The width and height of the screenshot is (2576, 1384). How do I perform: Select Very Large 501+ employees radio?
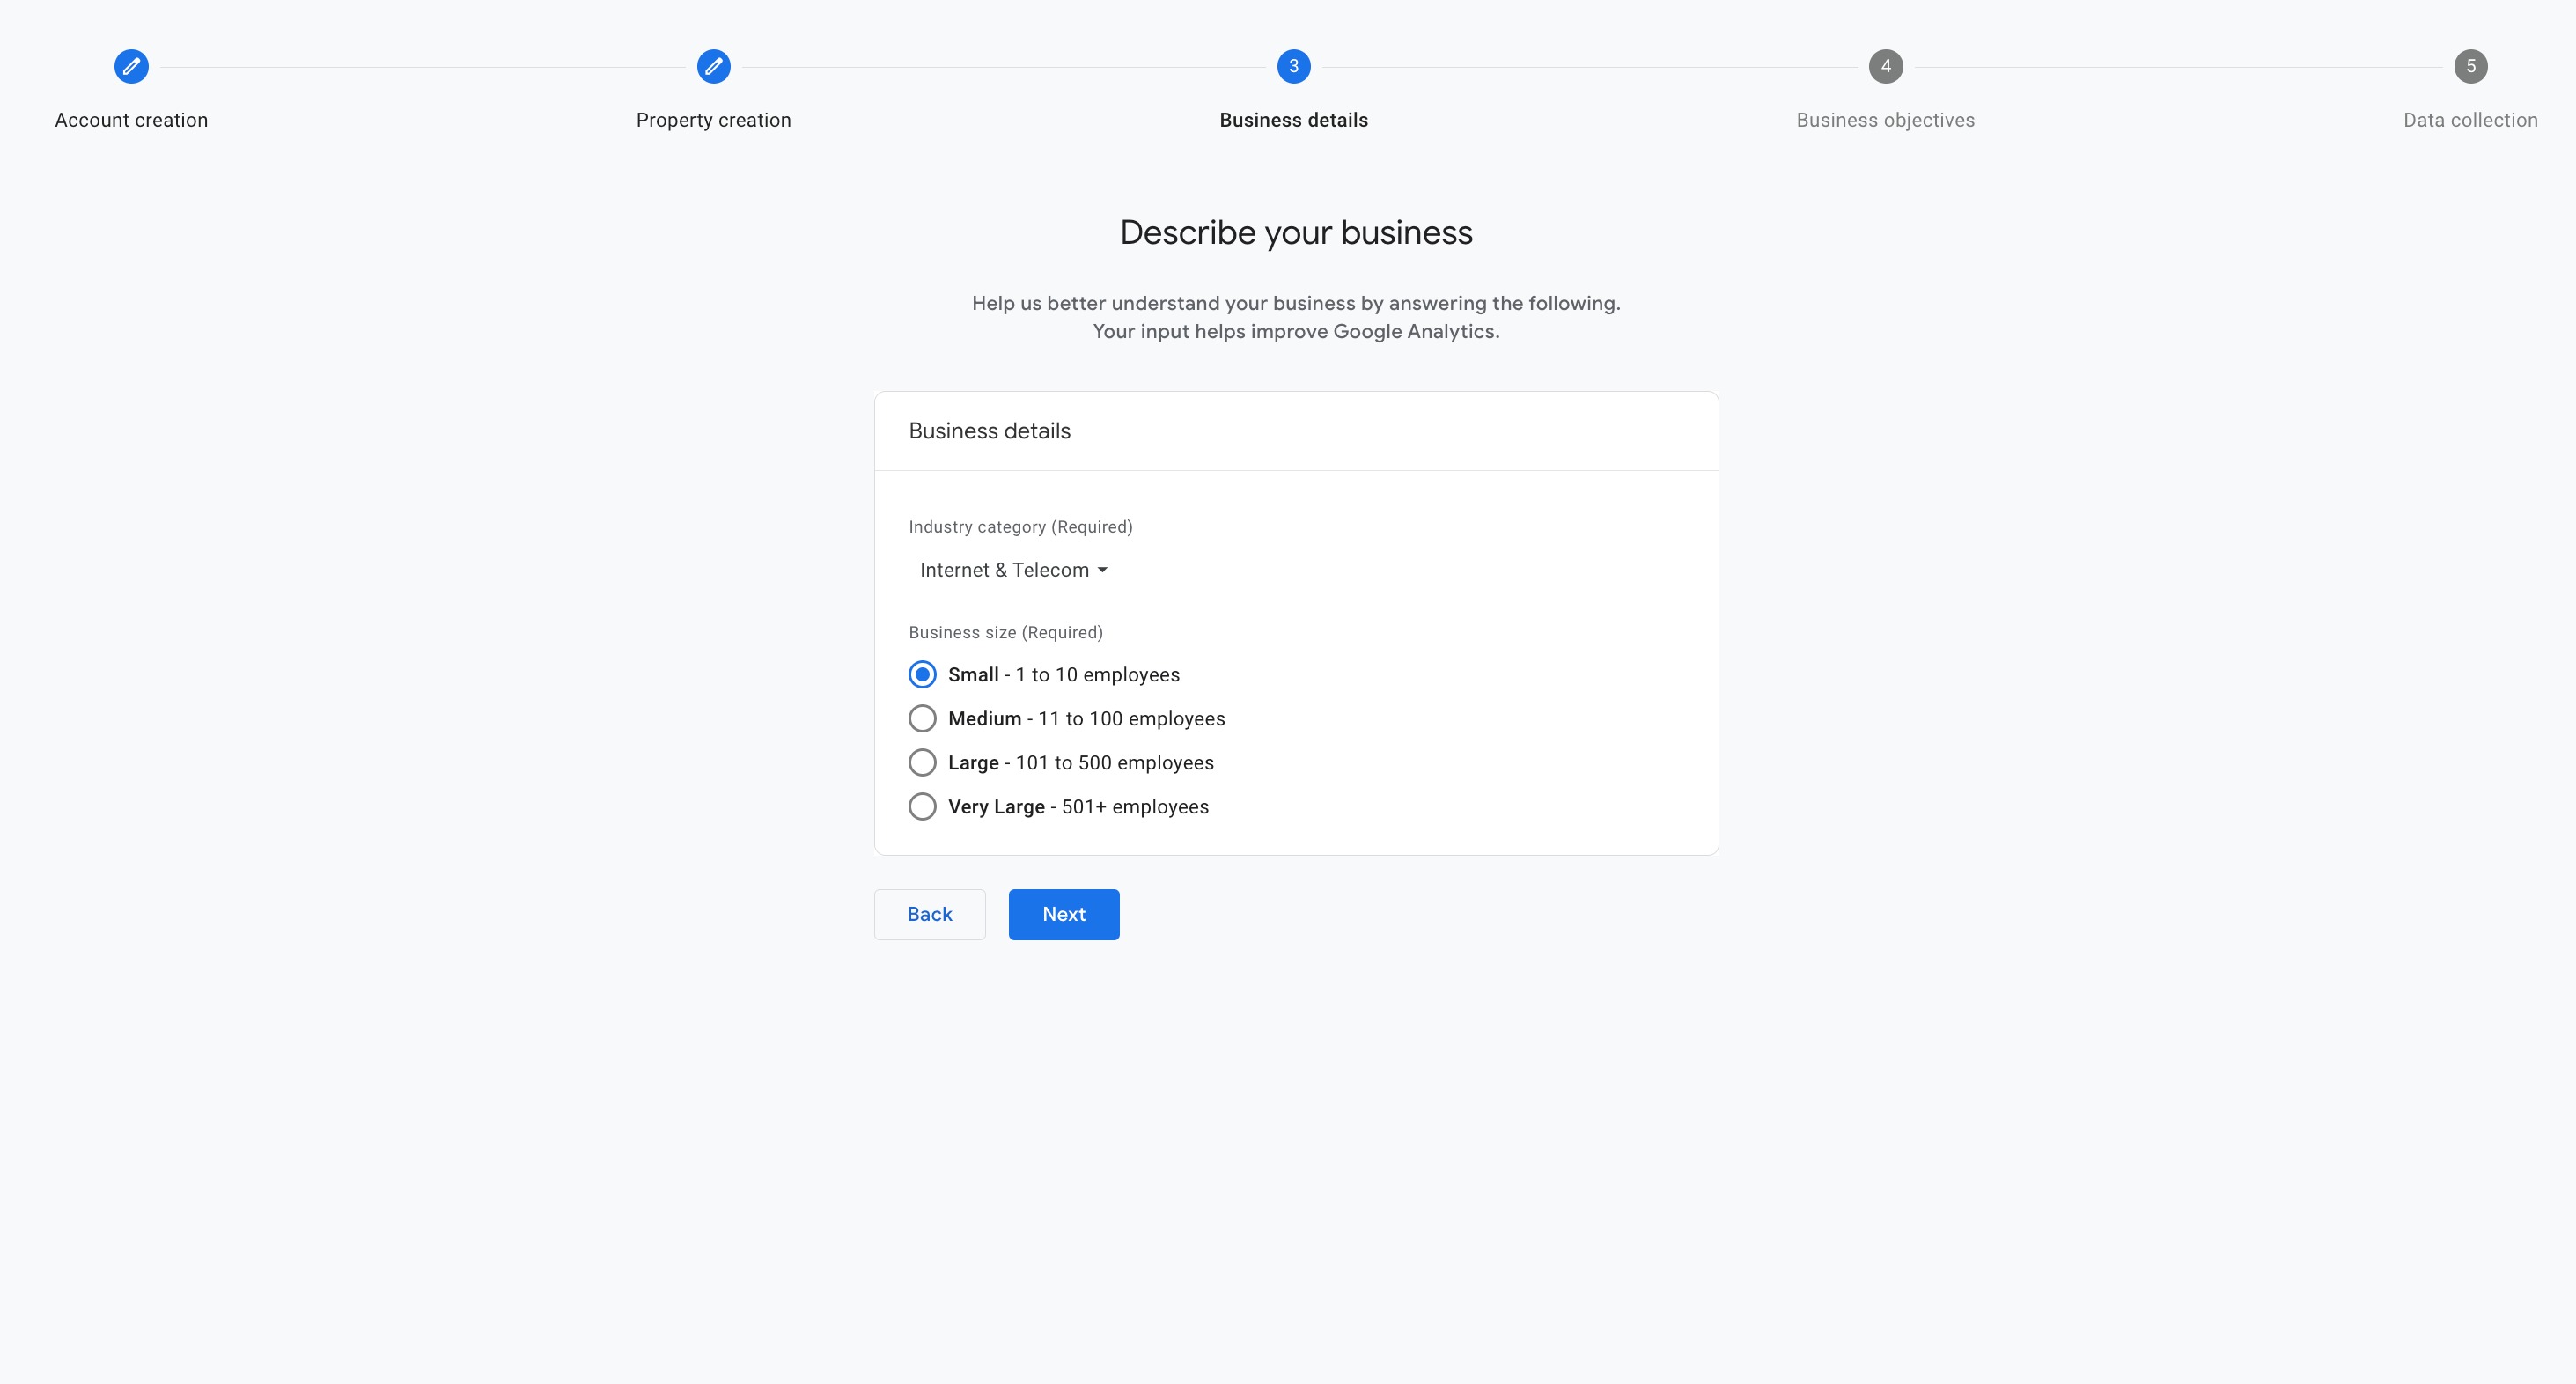pos(922,807)
